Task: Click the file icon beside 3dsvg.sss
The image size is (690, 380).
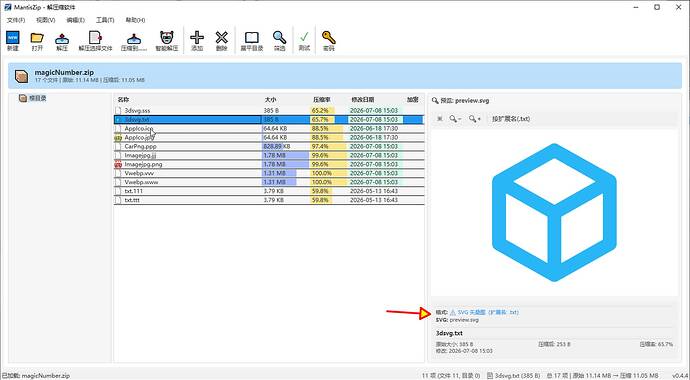Action: pos(118,111)
